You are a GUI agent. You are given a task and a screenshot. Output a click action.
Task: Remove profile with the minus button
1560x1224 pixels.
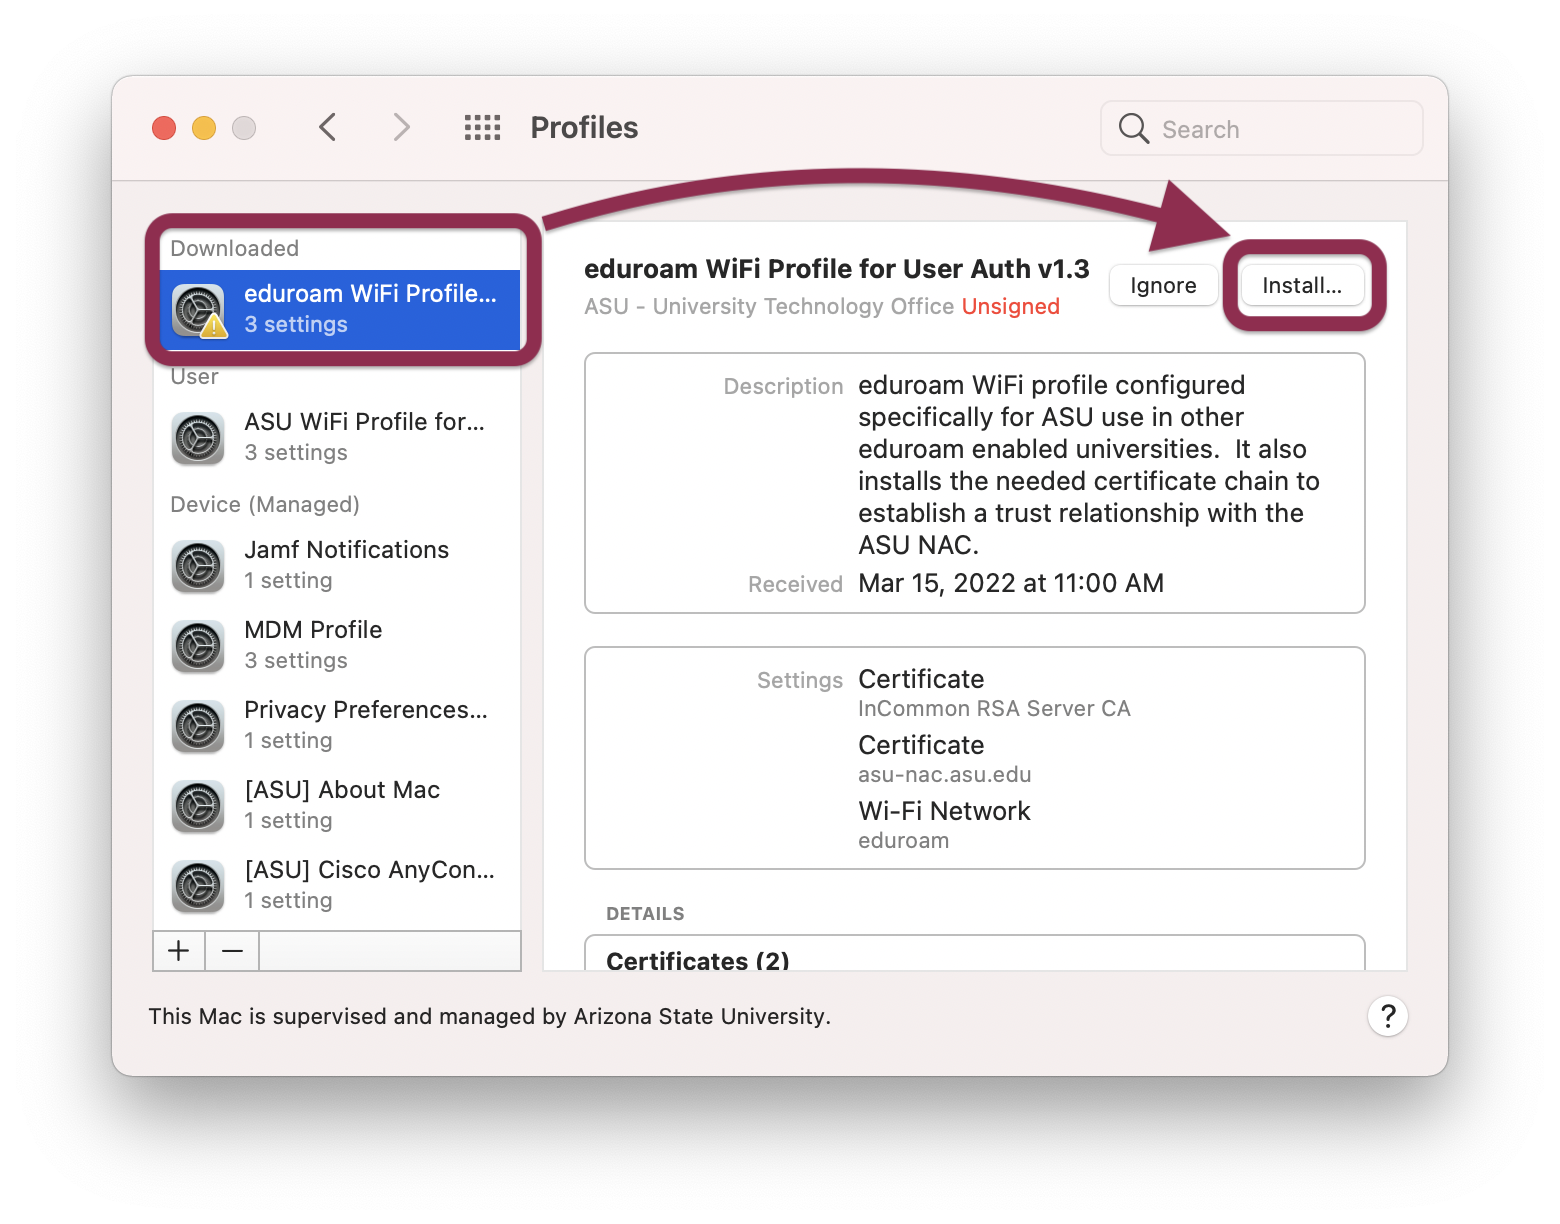pos(232,950)
